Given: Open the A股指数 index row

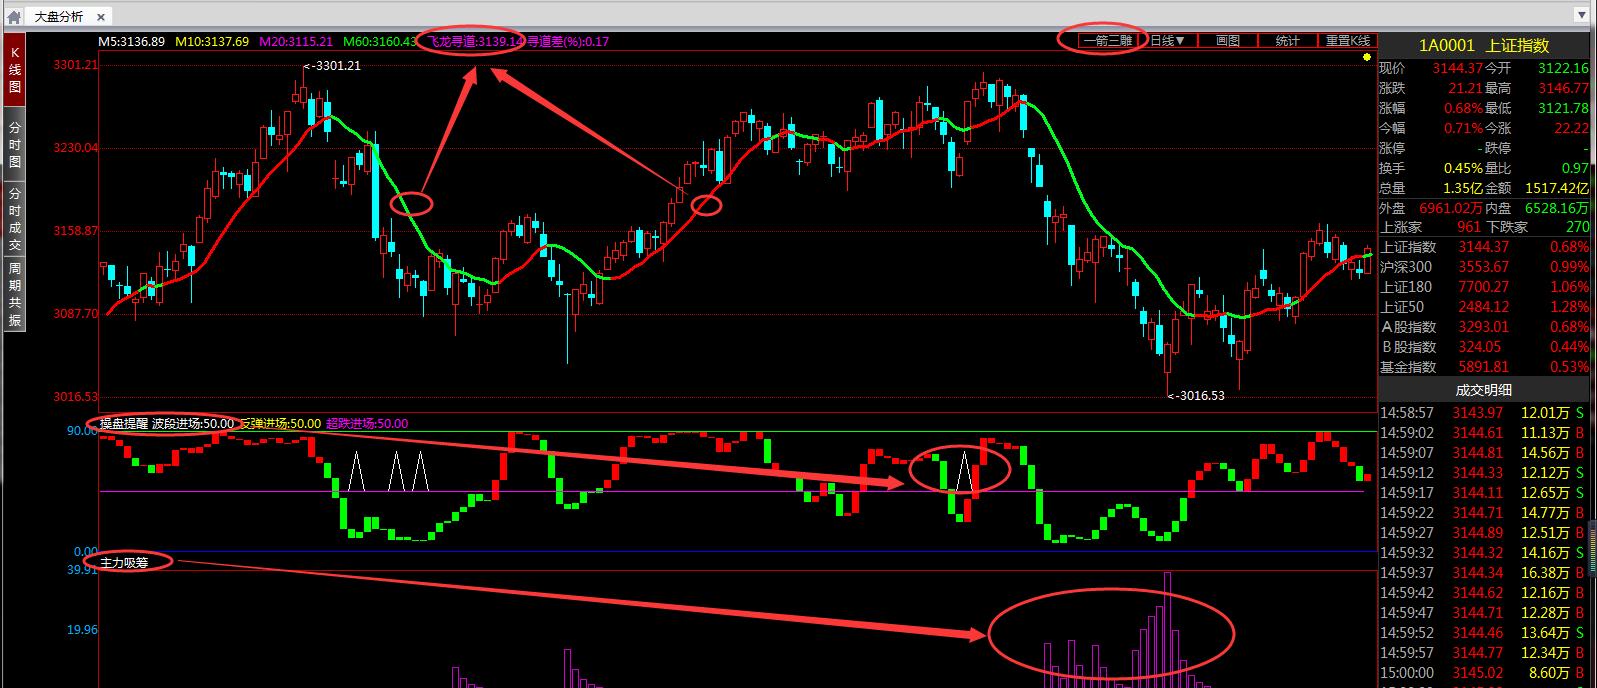Looking at the screenshot, I should coord(1484,327).
